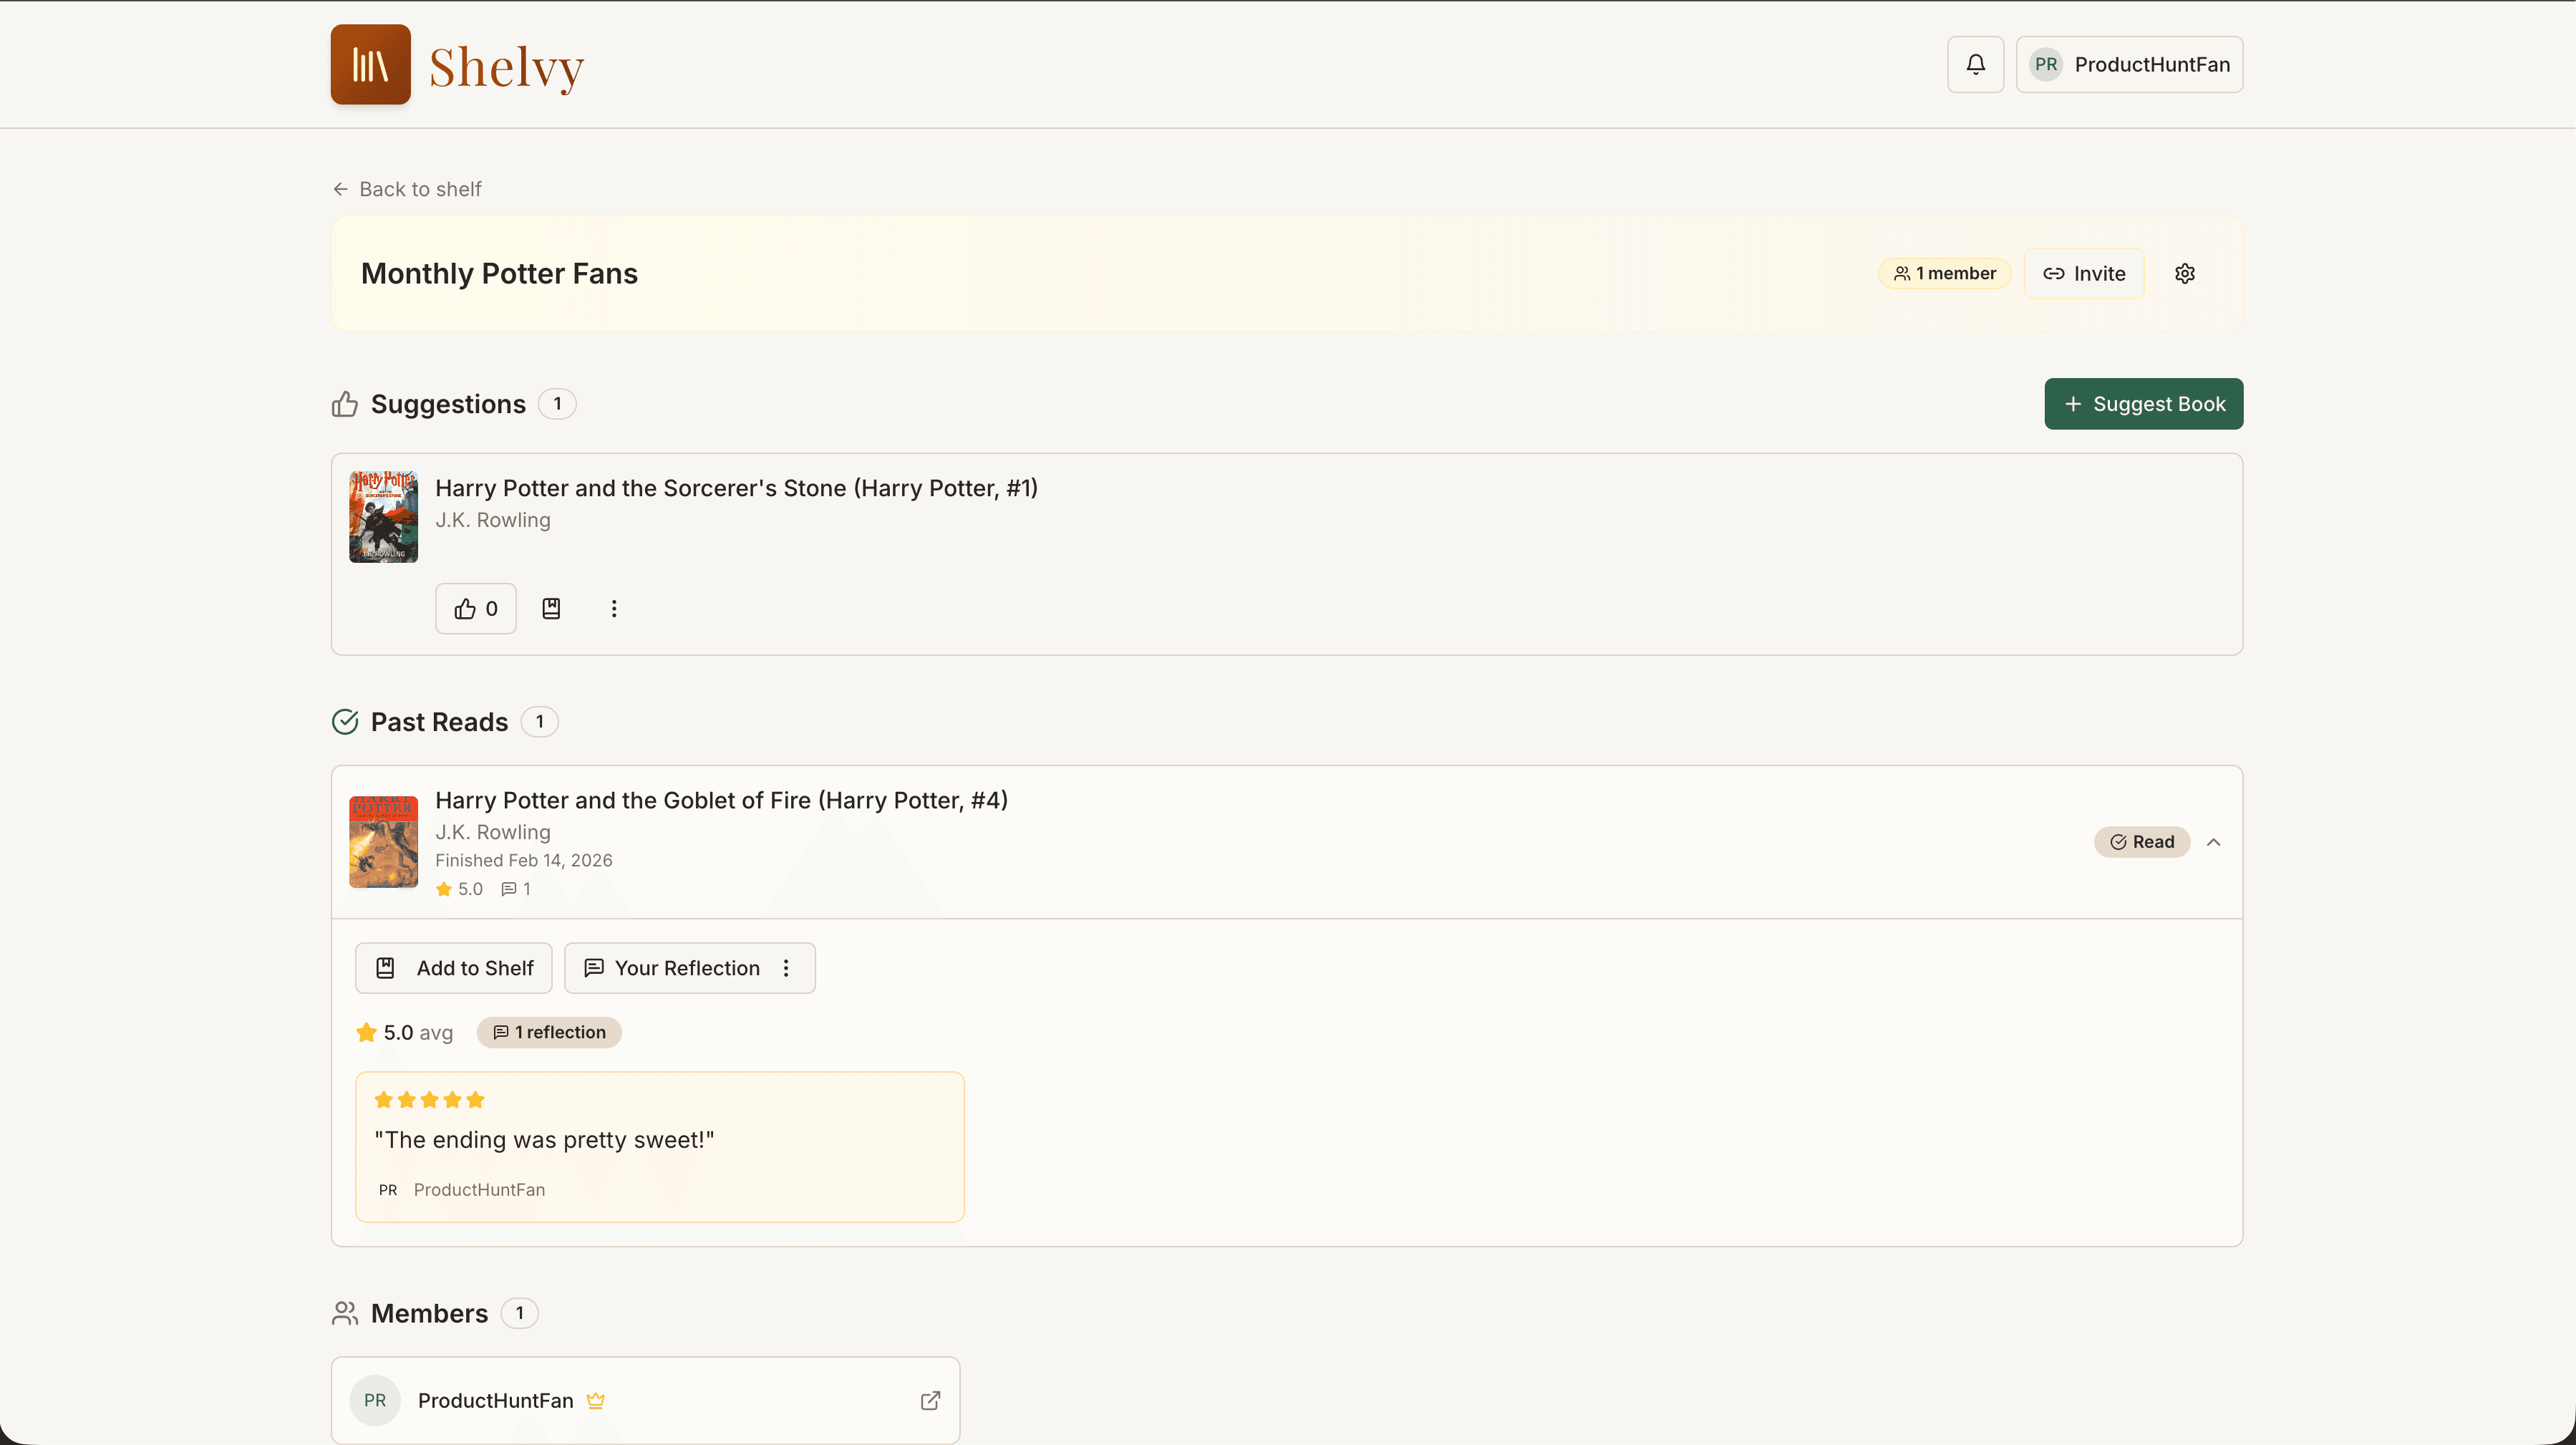This screenshot has width=2576, height=1445.
Task: Open ProductHuntFan's profile via external link icon
Action: click(930, 1401)
